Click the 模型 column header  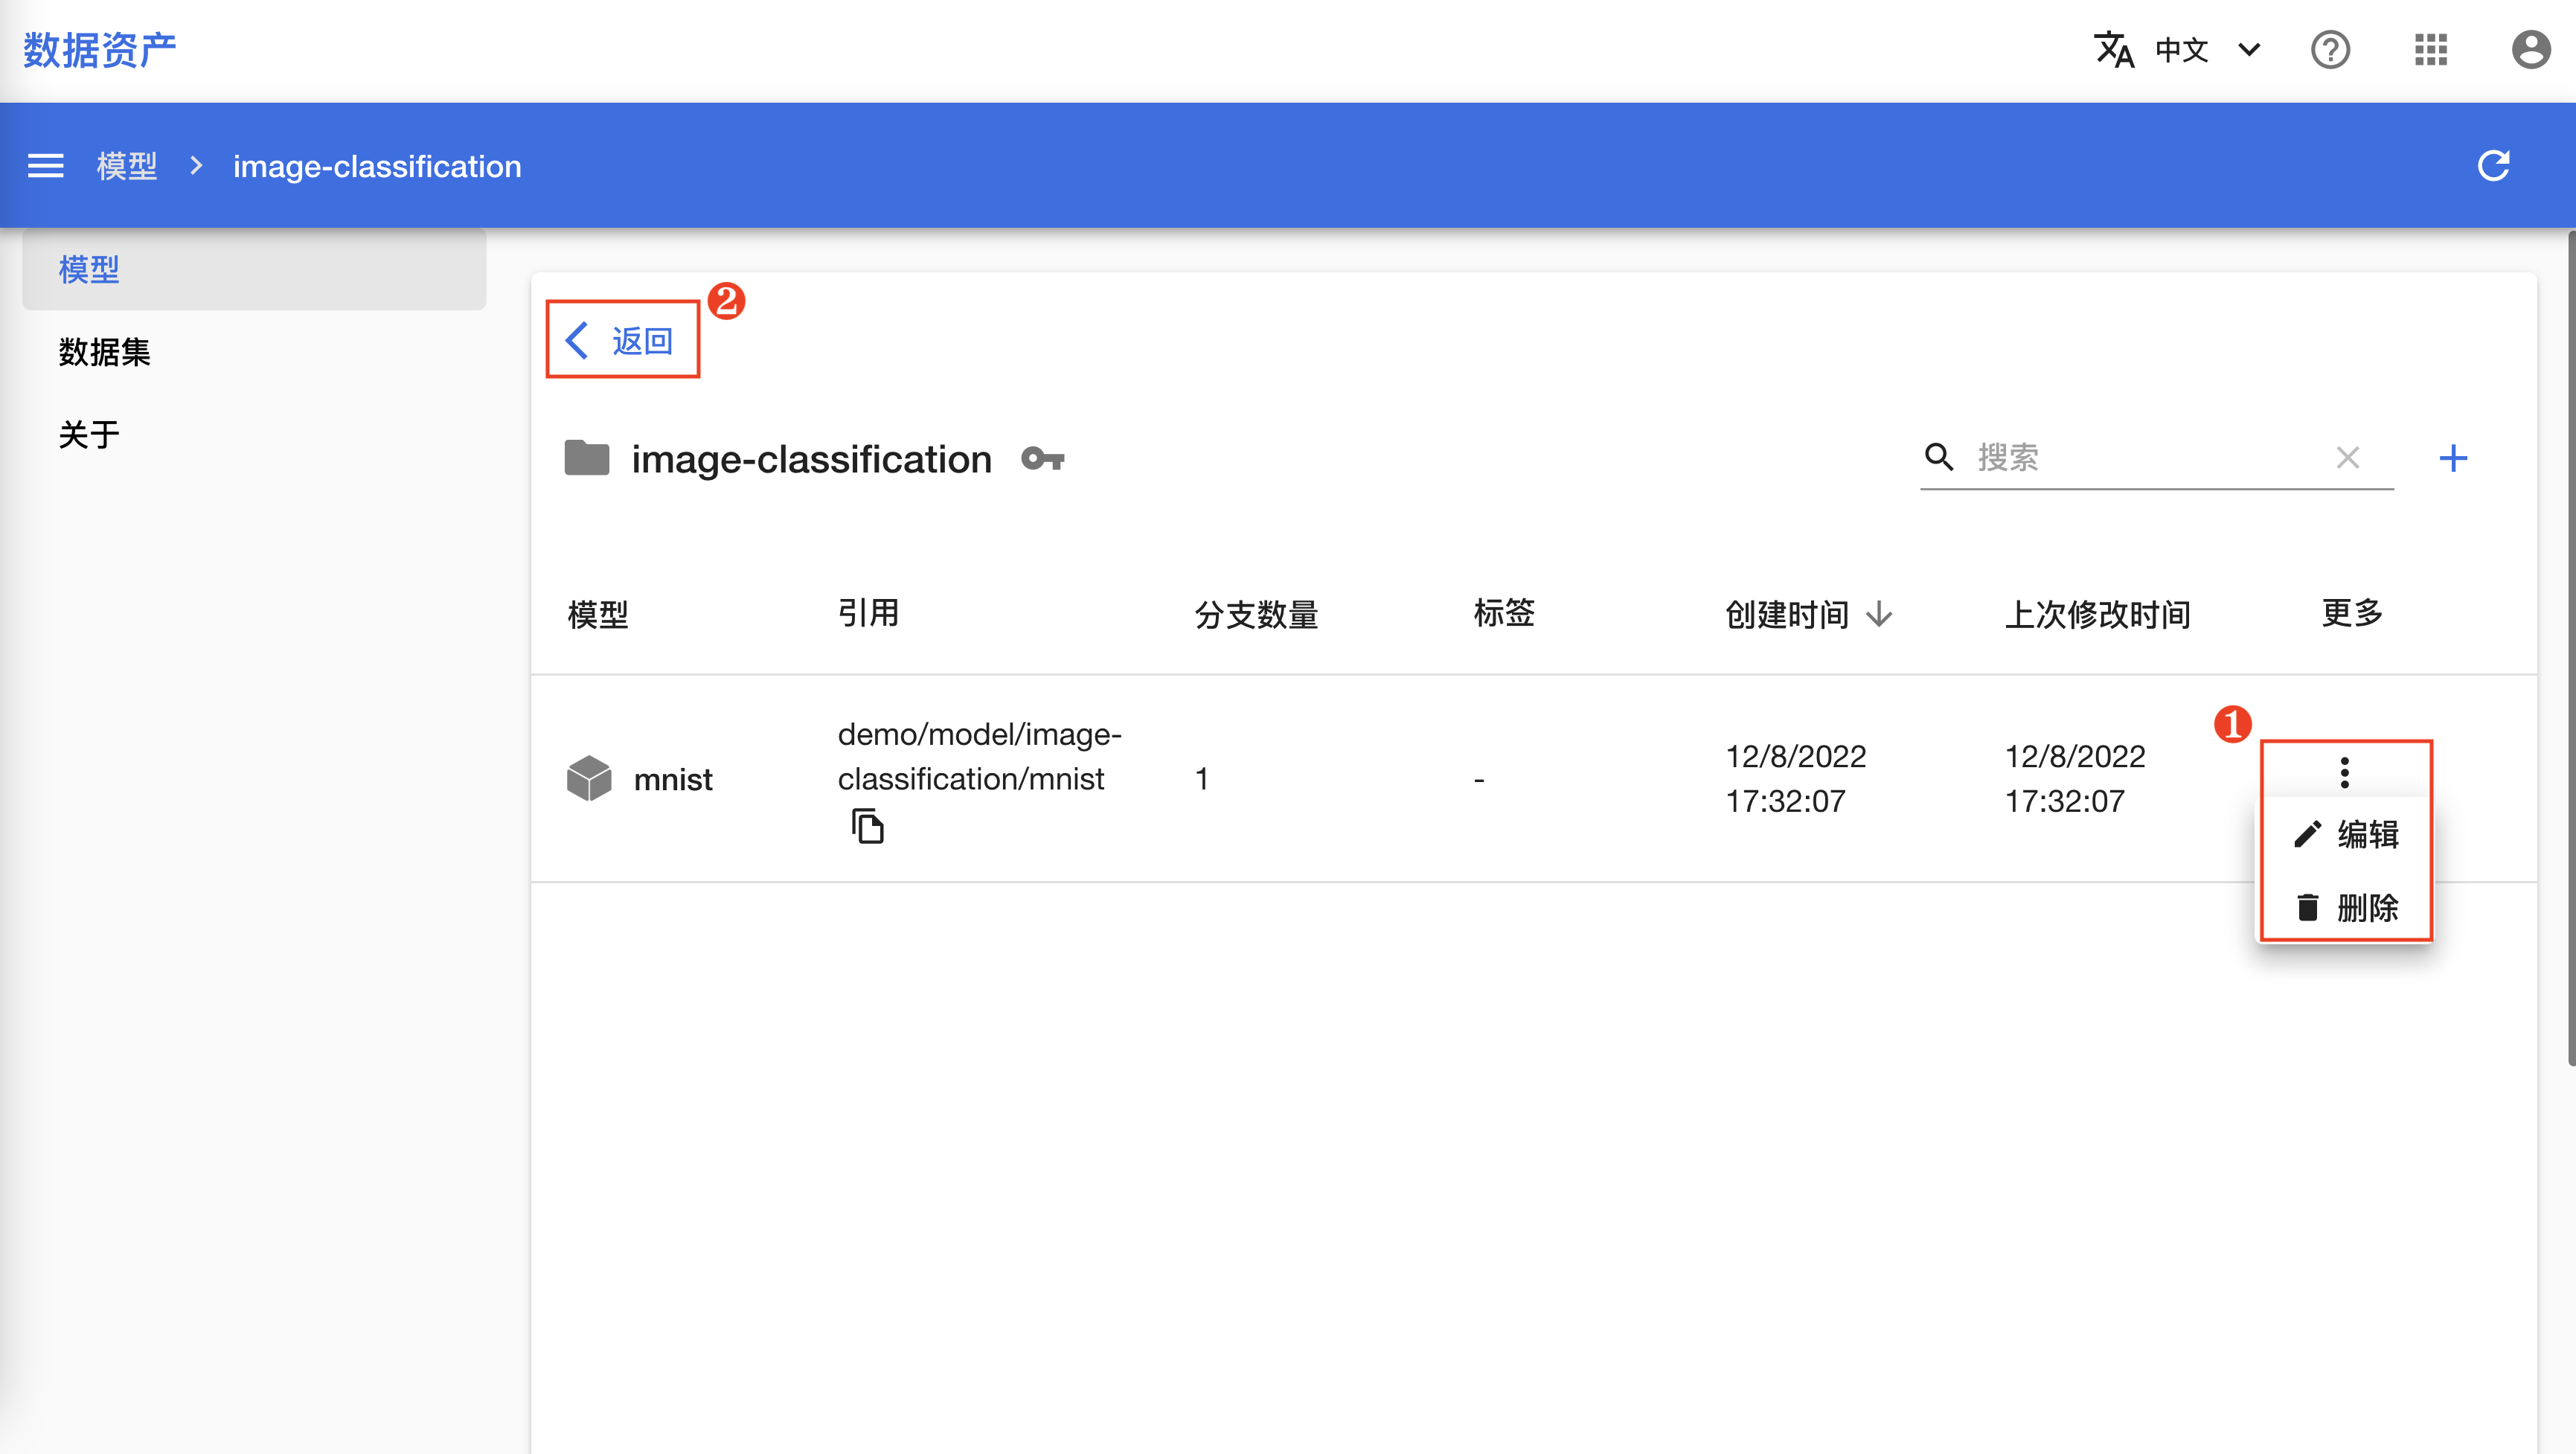click(597, 614)
